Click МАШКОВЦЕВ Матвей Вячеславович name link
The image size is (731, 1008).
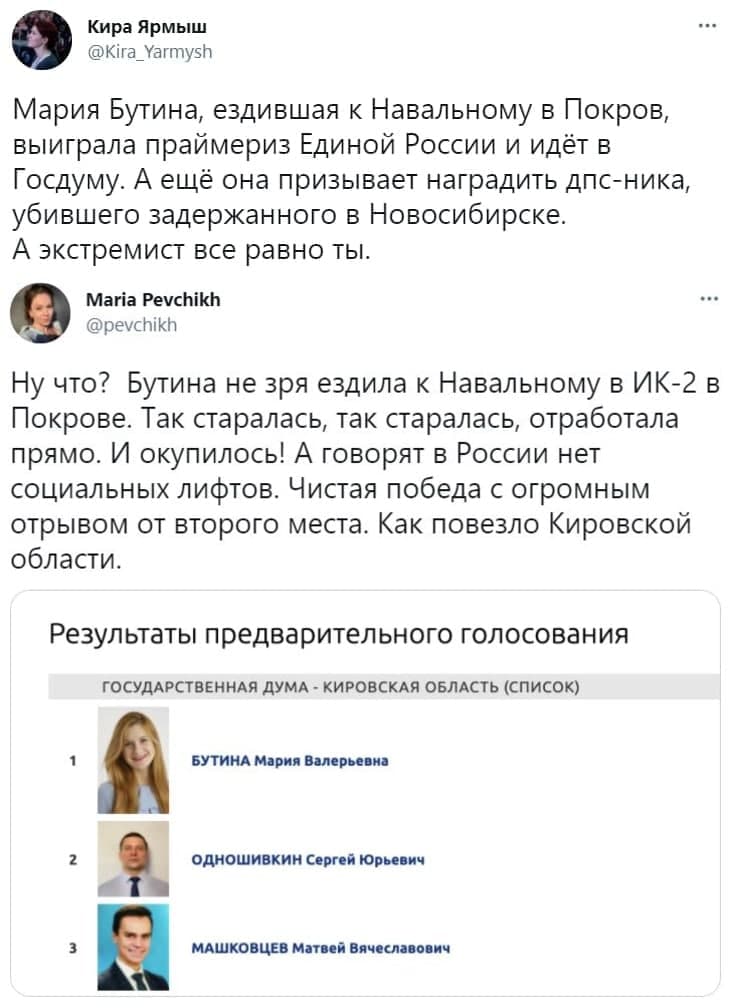point(321,948)
